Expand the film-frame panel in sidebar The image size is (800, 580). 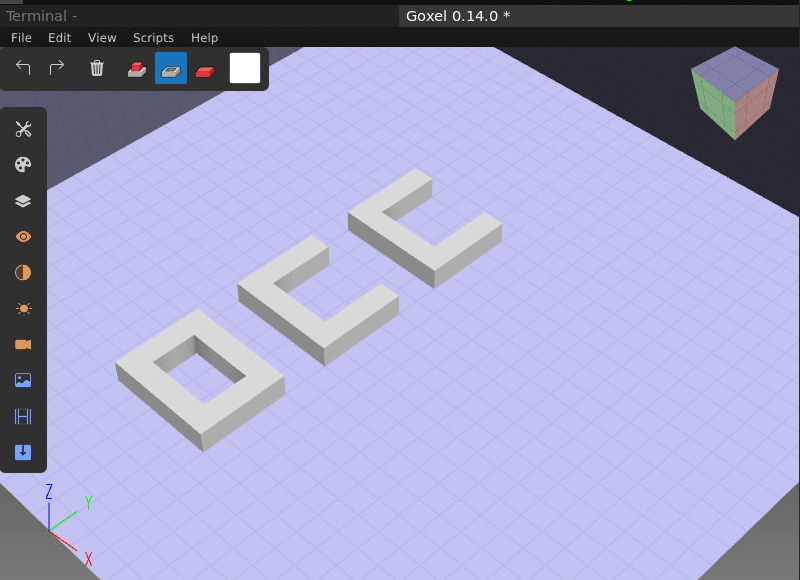[23, 416]
